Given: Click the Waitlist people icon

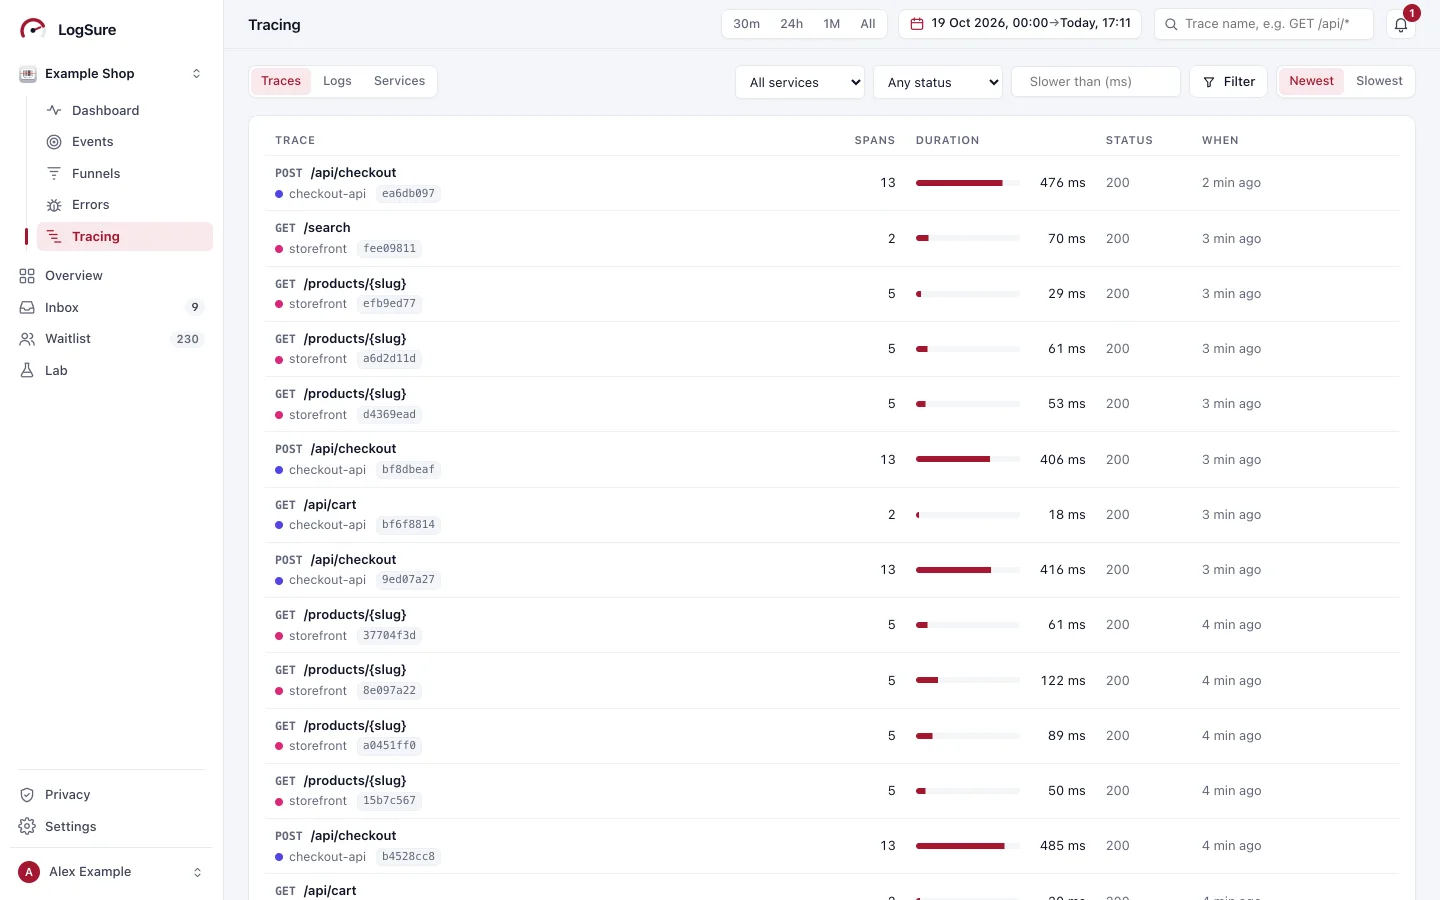Looking at the screenshot, I should (27, 339).
